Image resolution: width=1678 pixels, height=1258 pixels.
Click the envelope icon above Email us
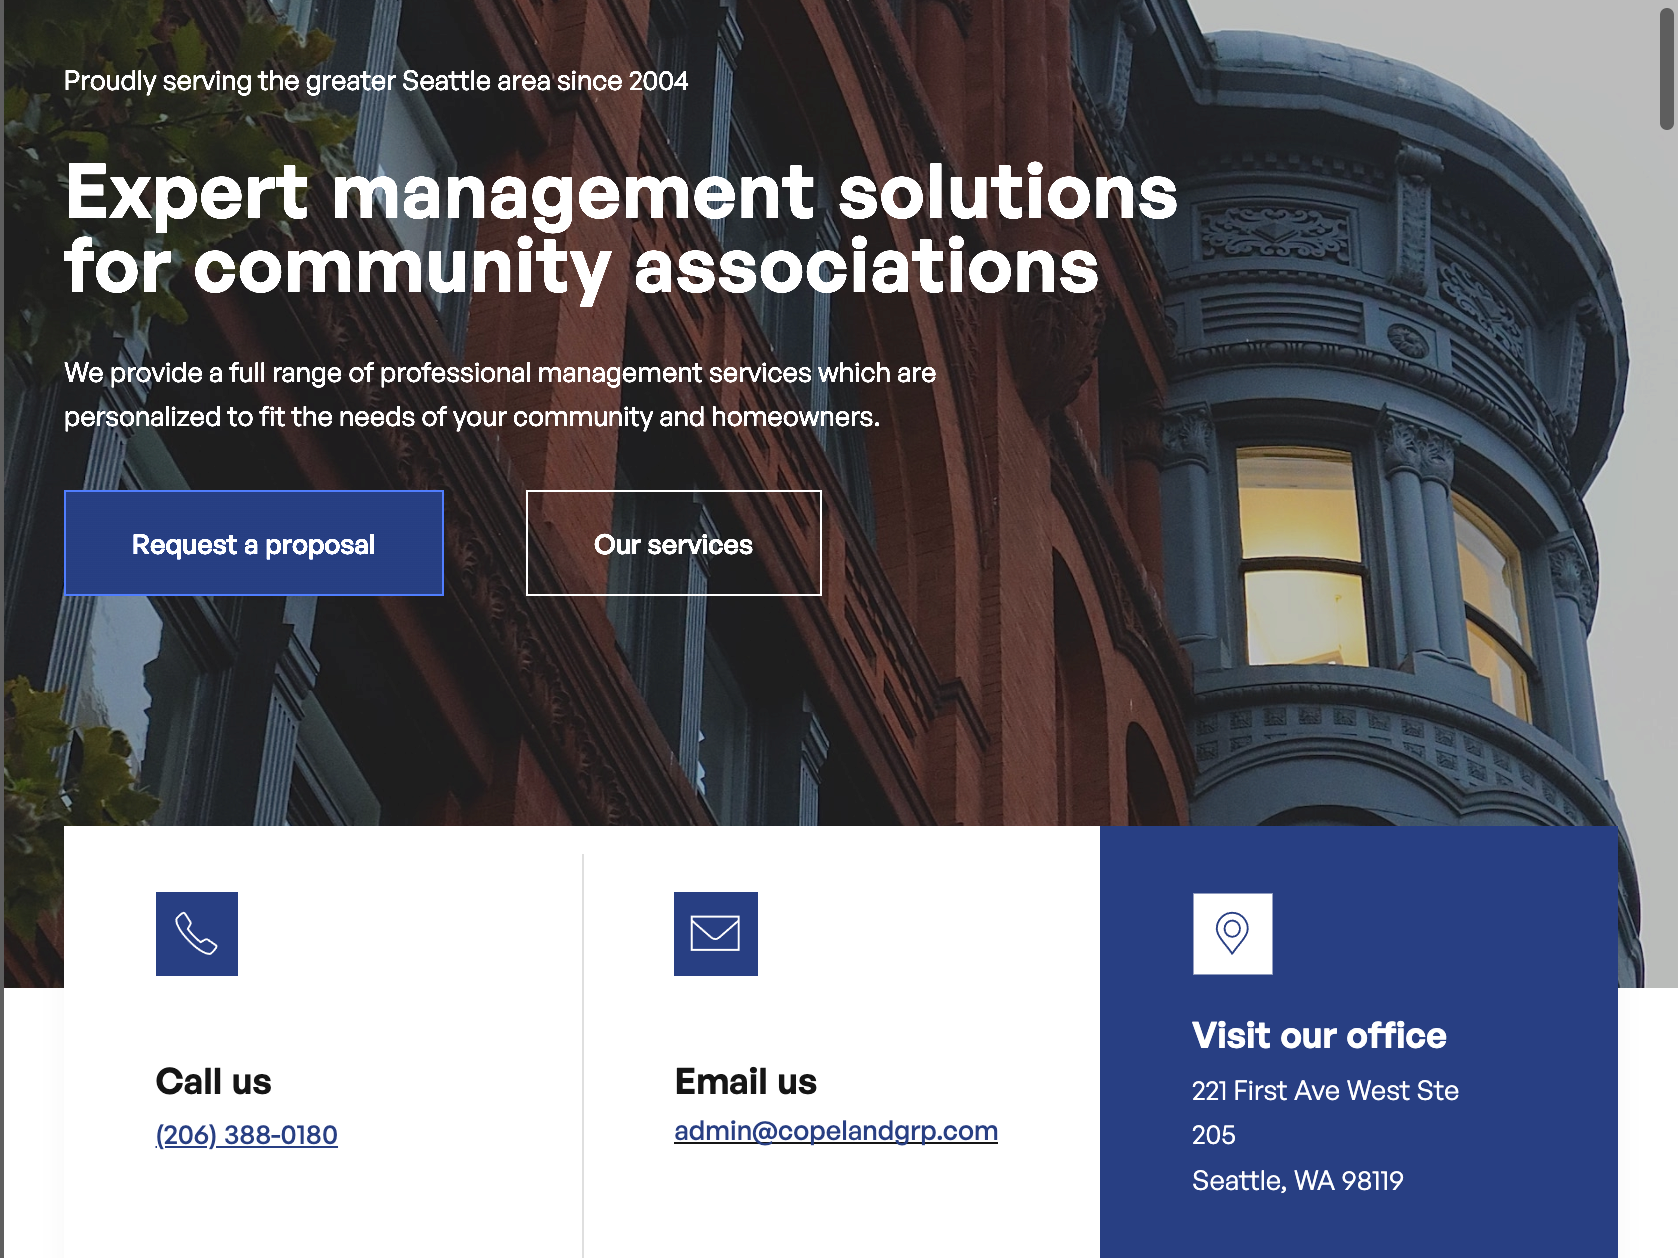click(x=715, y=934)
